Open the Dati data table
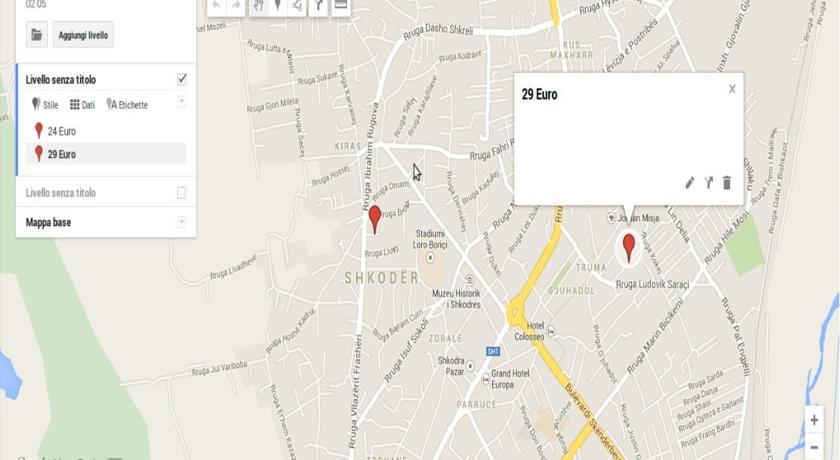Screen dimensions: 840x460 coord(82,105)
